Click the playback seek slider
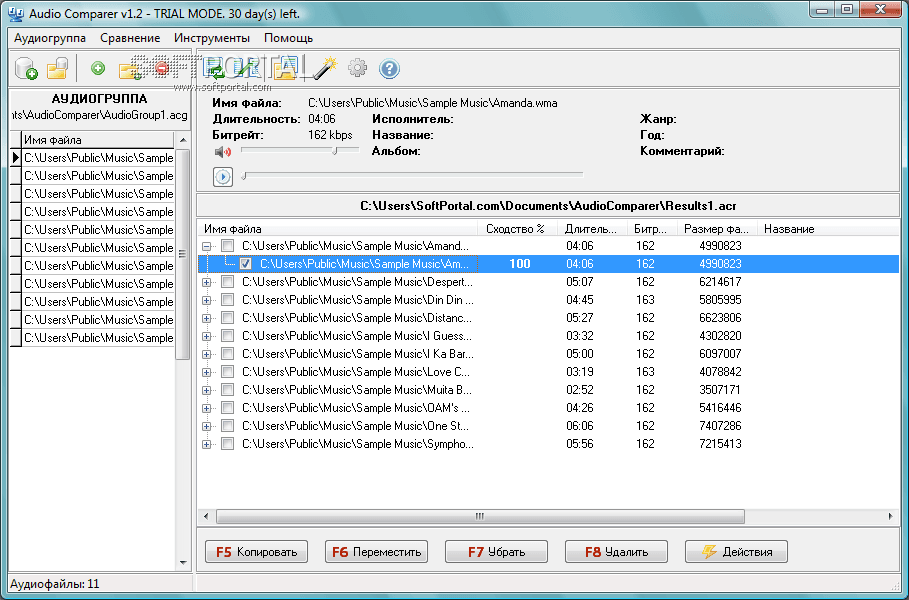 413,174
